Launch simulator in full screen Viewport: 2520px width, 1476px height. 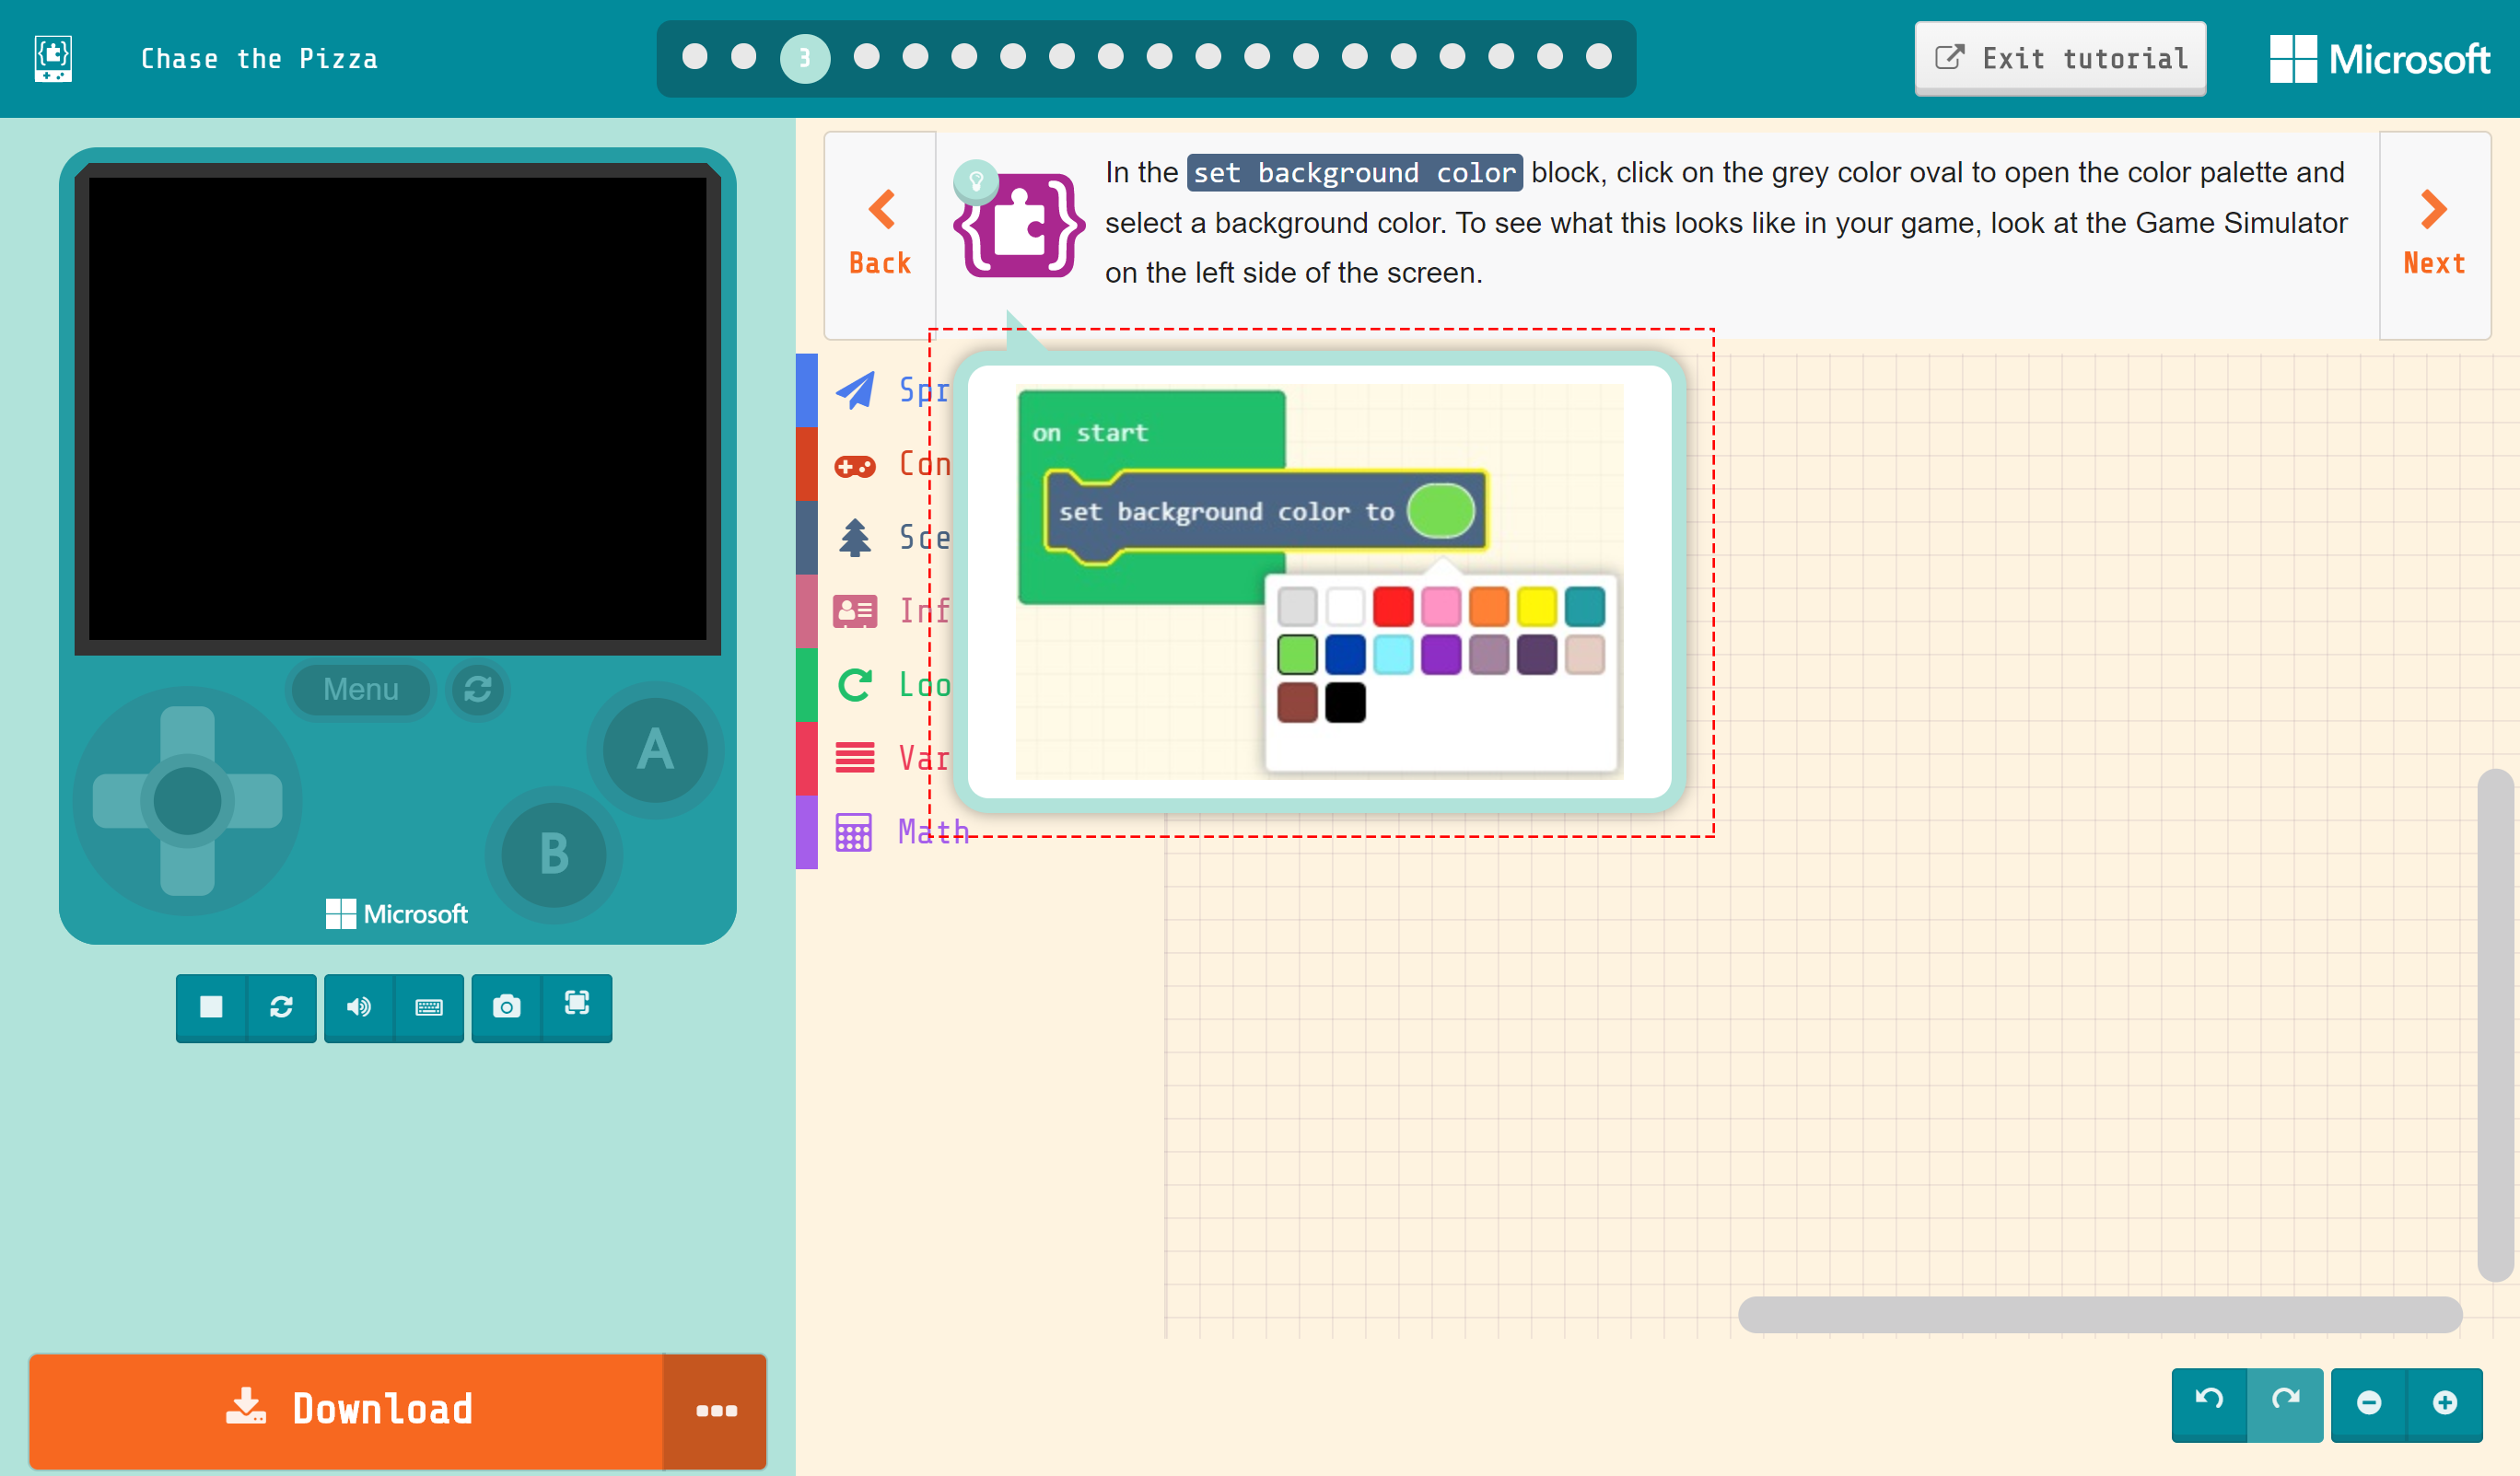[x=577, y=1004]
